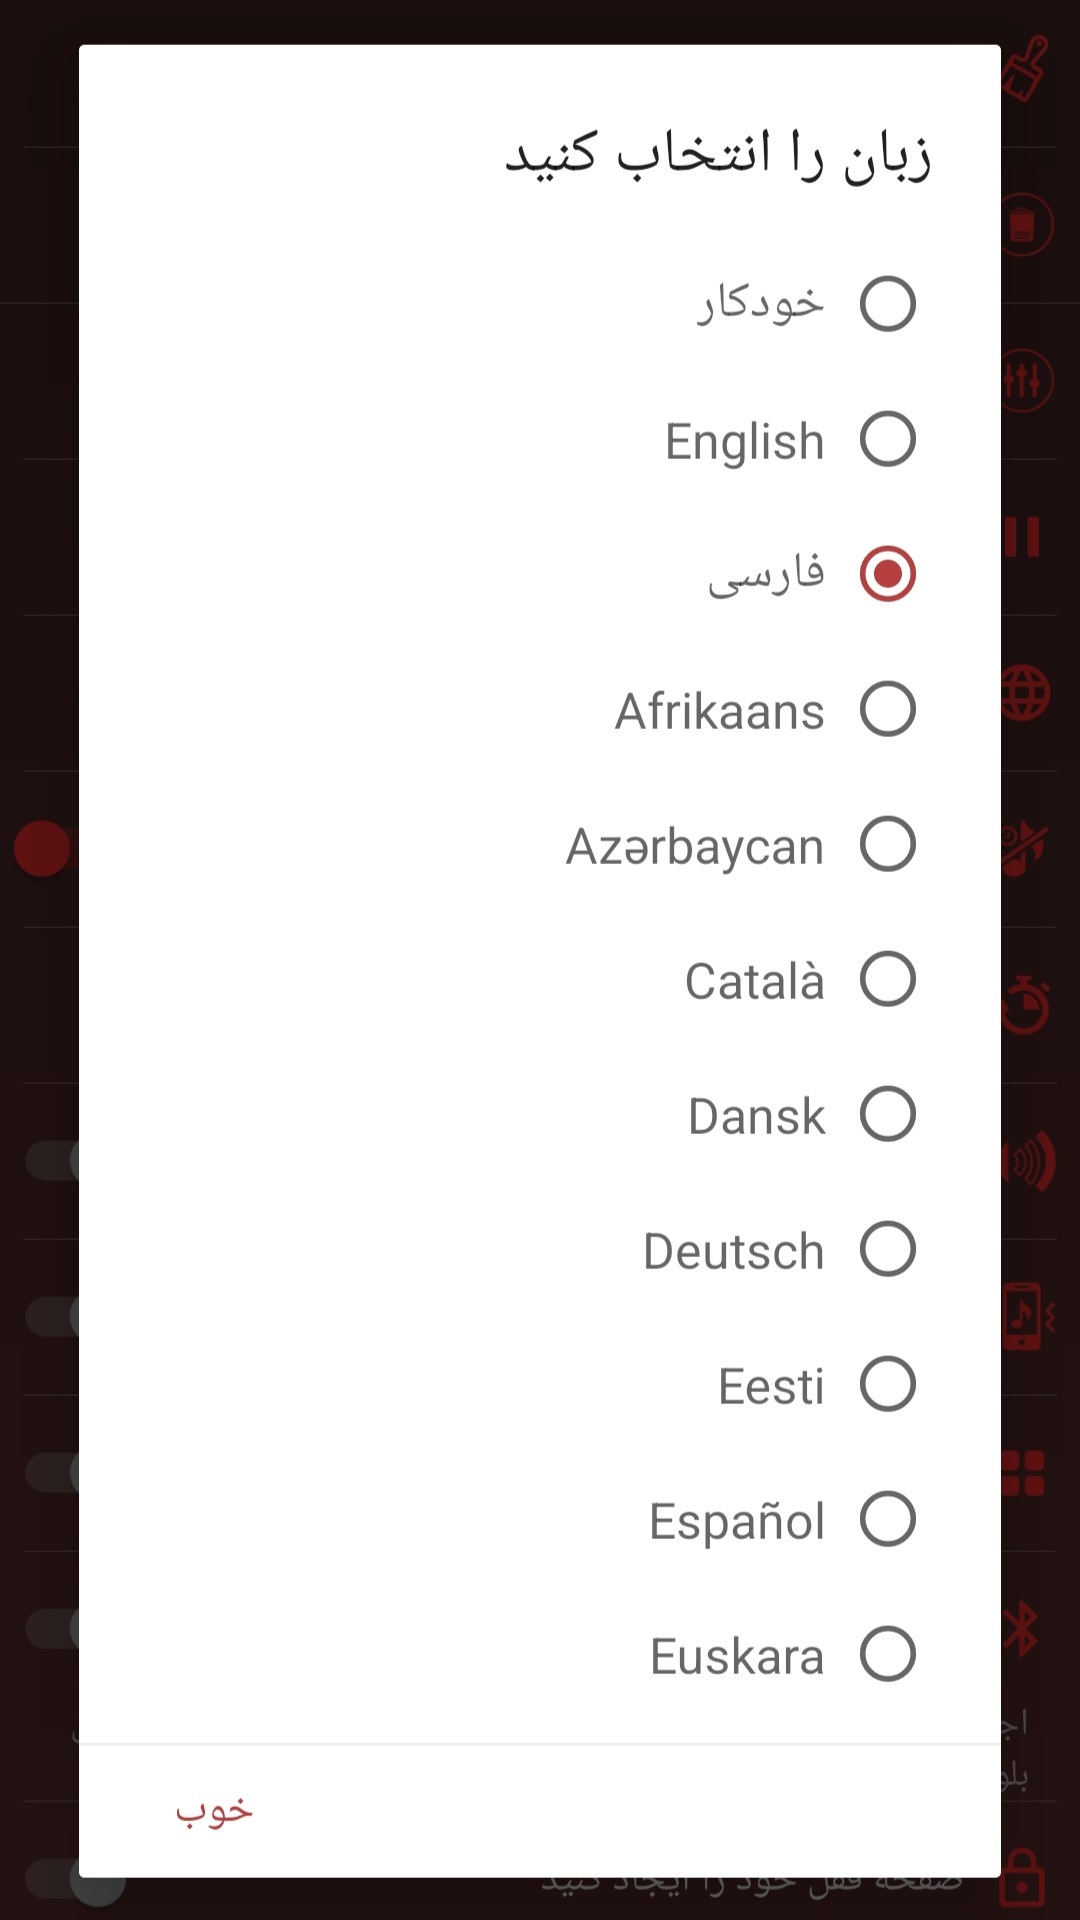Pick the Eesti language option
This screenshot has height=1920, width=1080.
pyautogui.click(x=887, y=1384)
